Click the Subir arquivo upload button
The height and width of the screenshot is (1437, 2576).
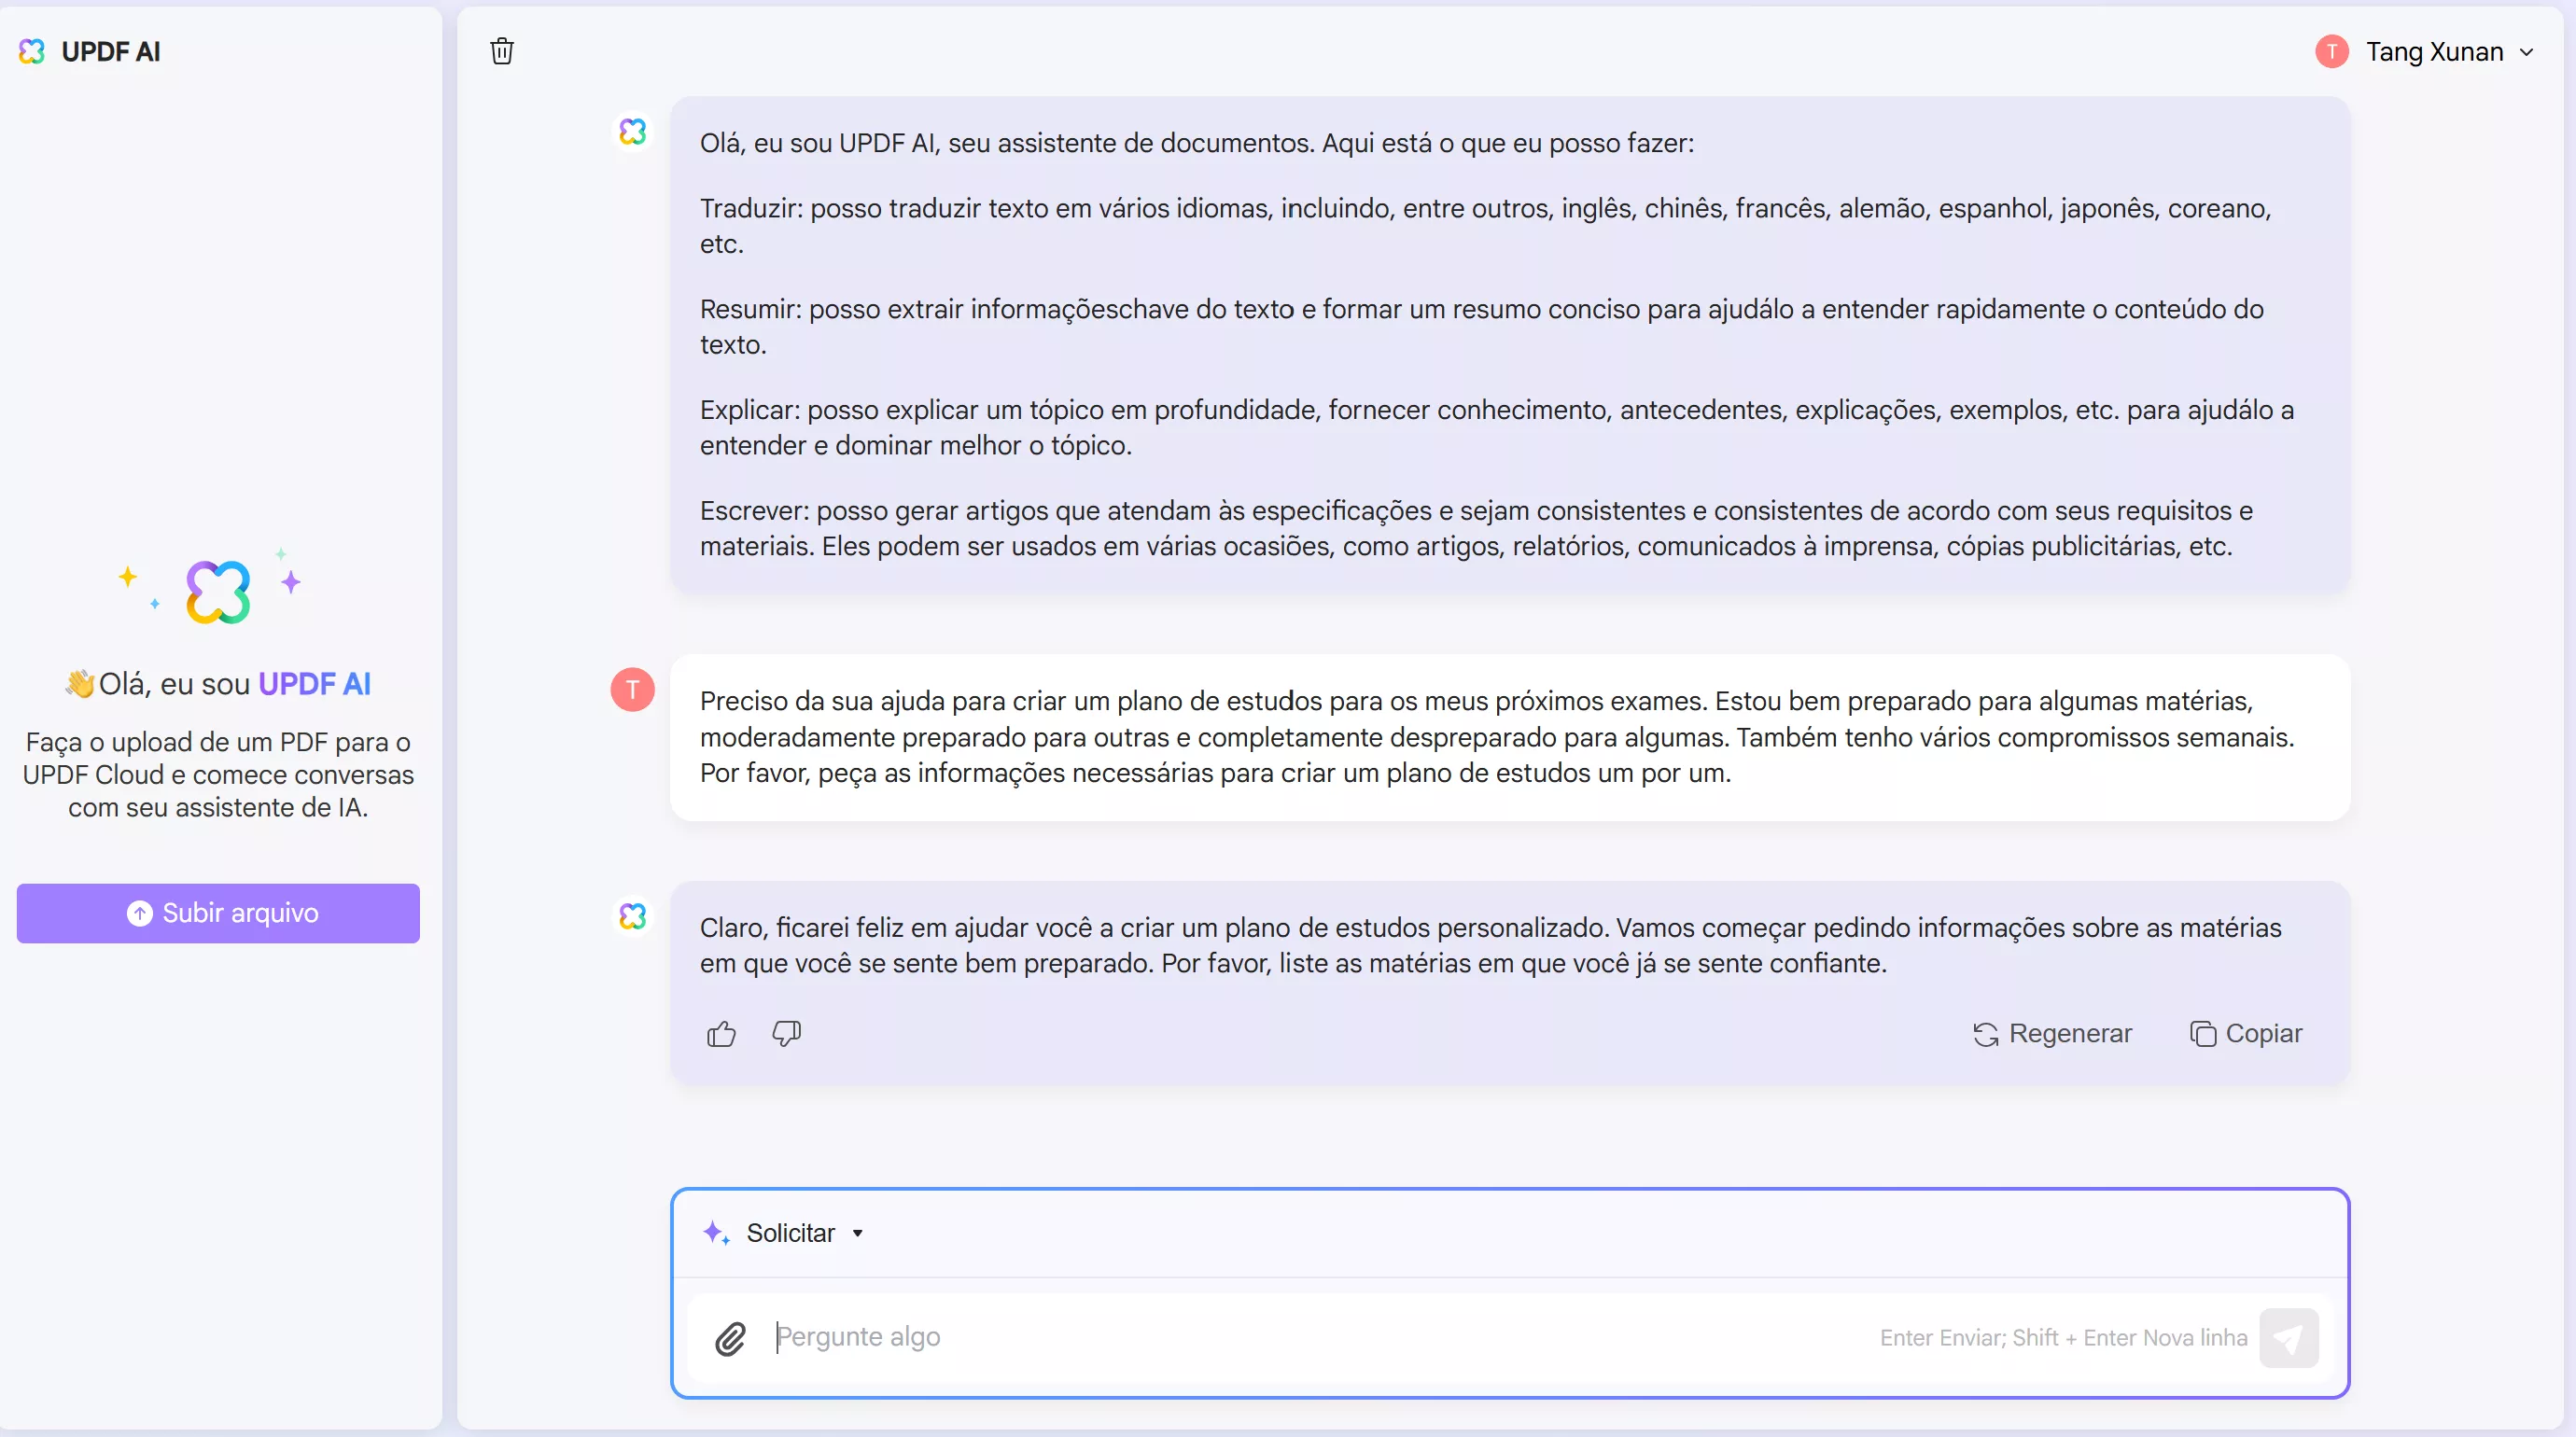point(218,912)
